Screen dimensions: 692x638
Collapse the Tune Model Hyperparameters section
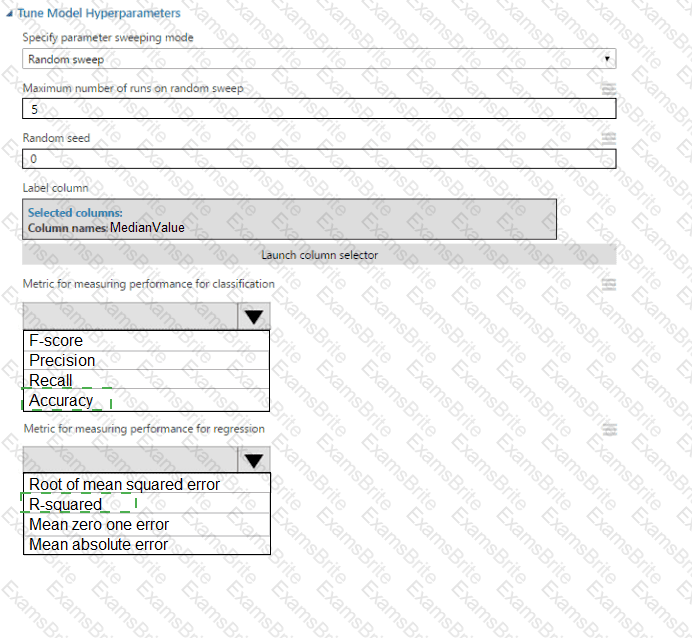pyautogui.click(x=11, y=13)
